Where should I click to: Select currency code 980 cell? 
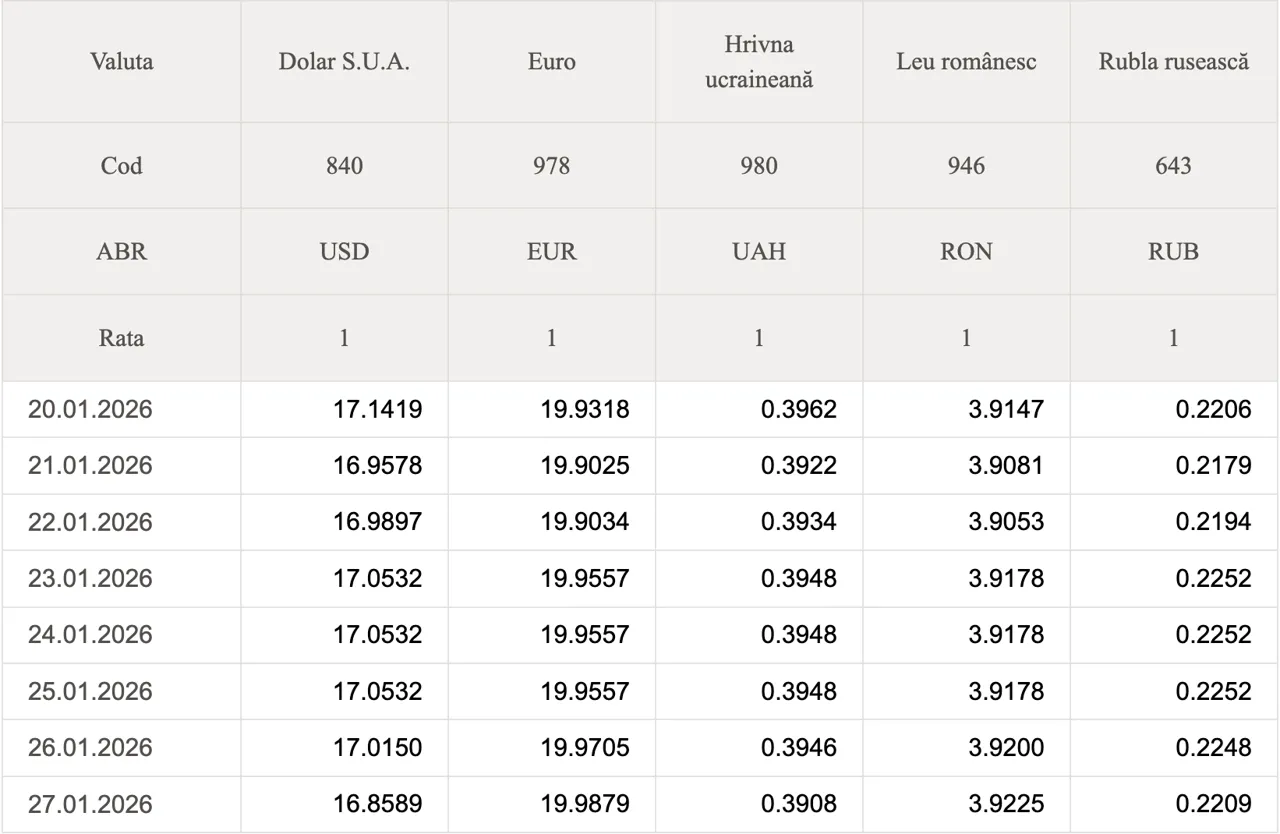pyautogui.click(x=759, y=166)
